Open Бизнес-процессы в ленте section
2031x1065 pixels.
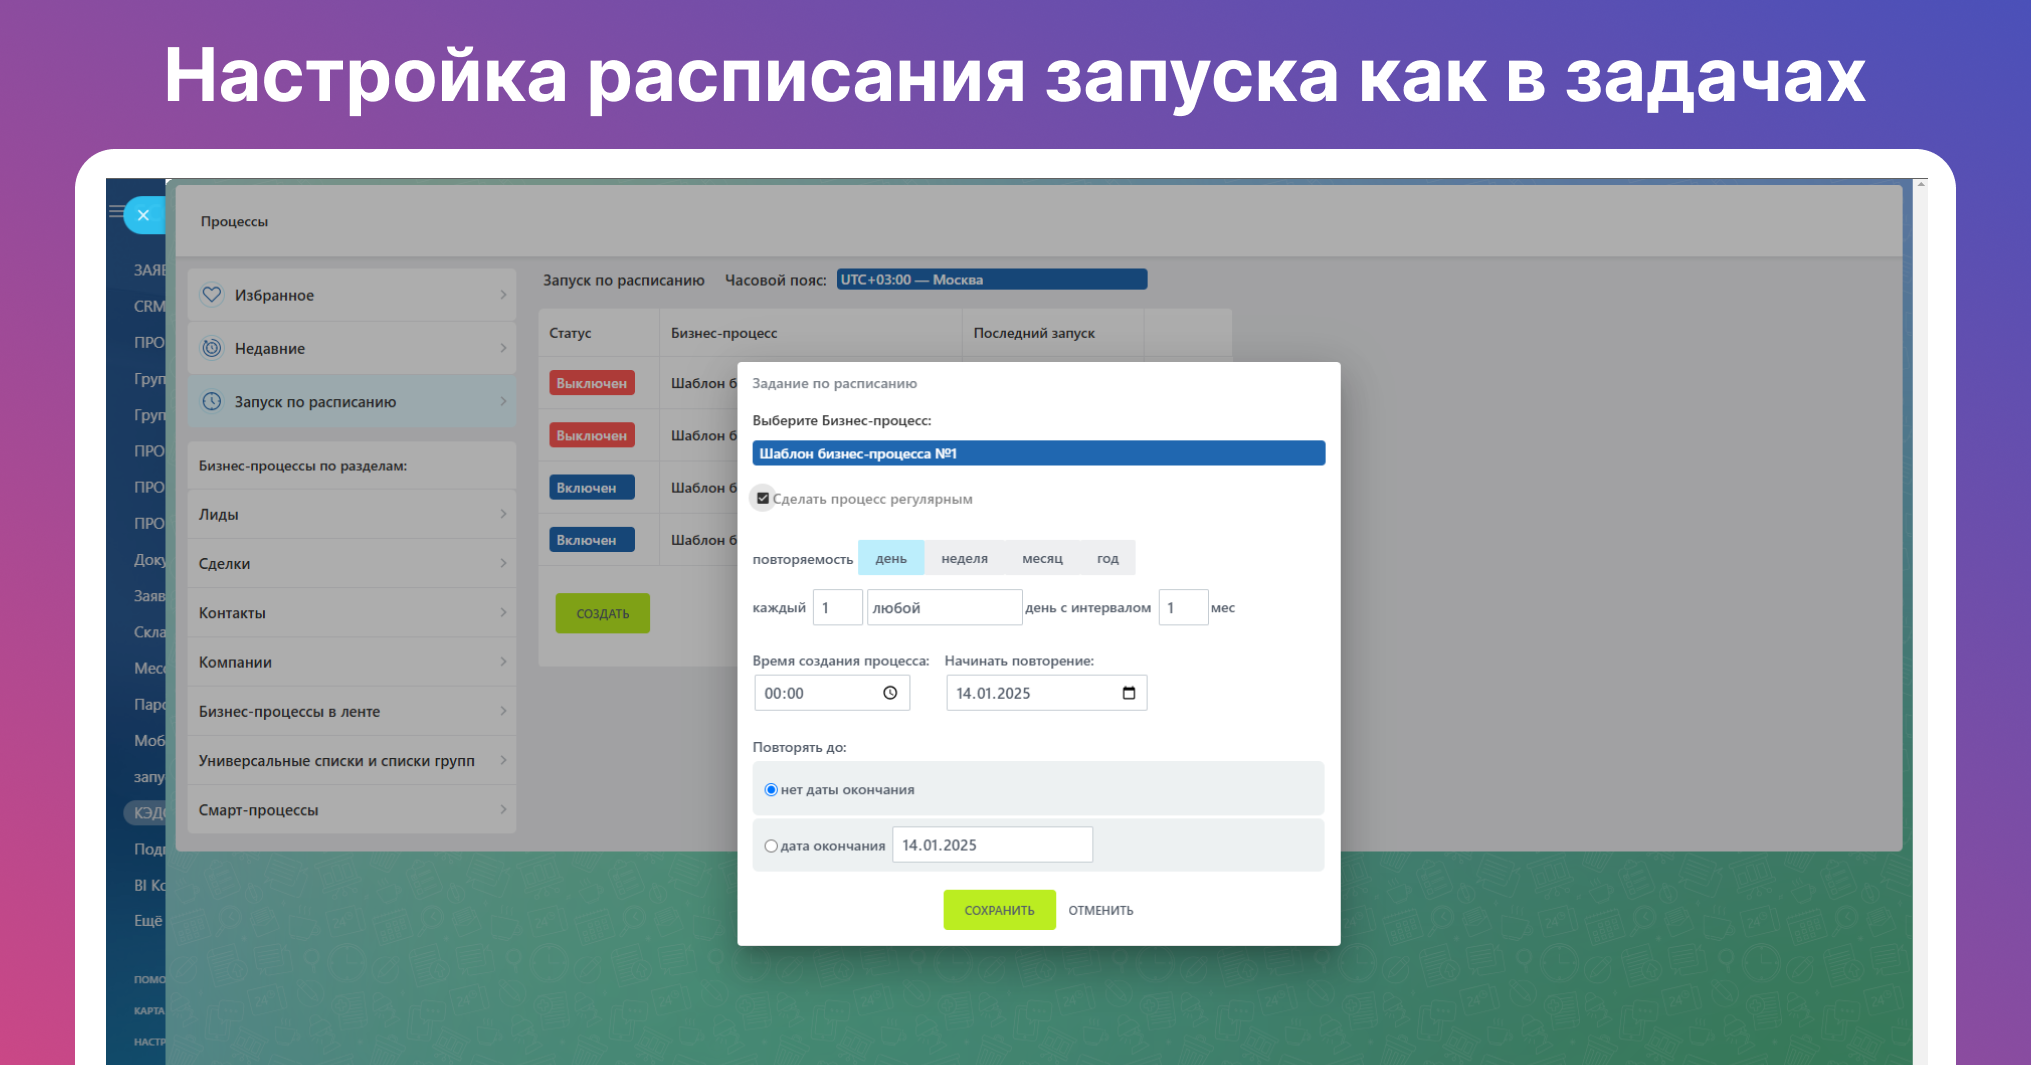pos(351,711)
